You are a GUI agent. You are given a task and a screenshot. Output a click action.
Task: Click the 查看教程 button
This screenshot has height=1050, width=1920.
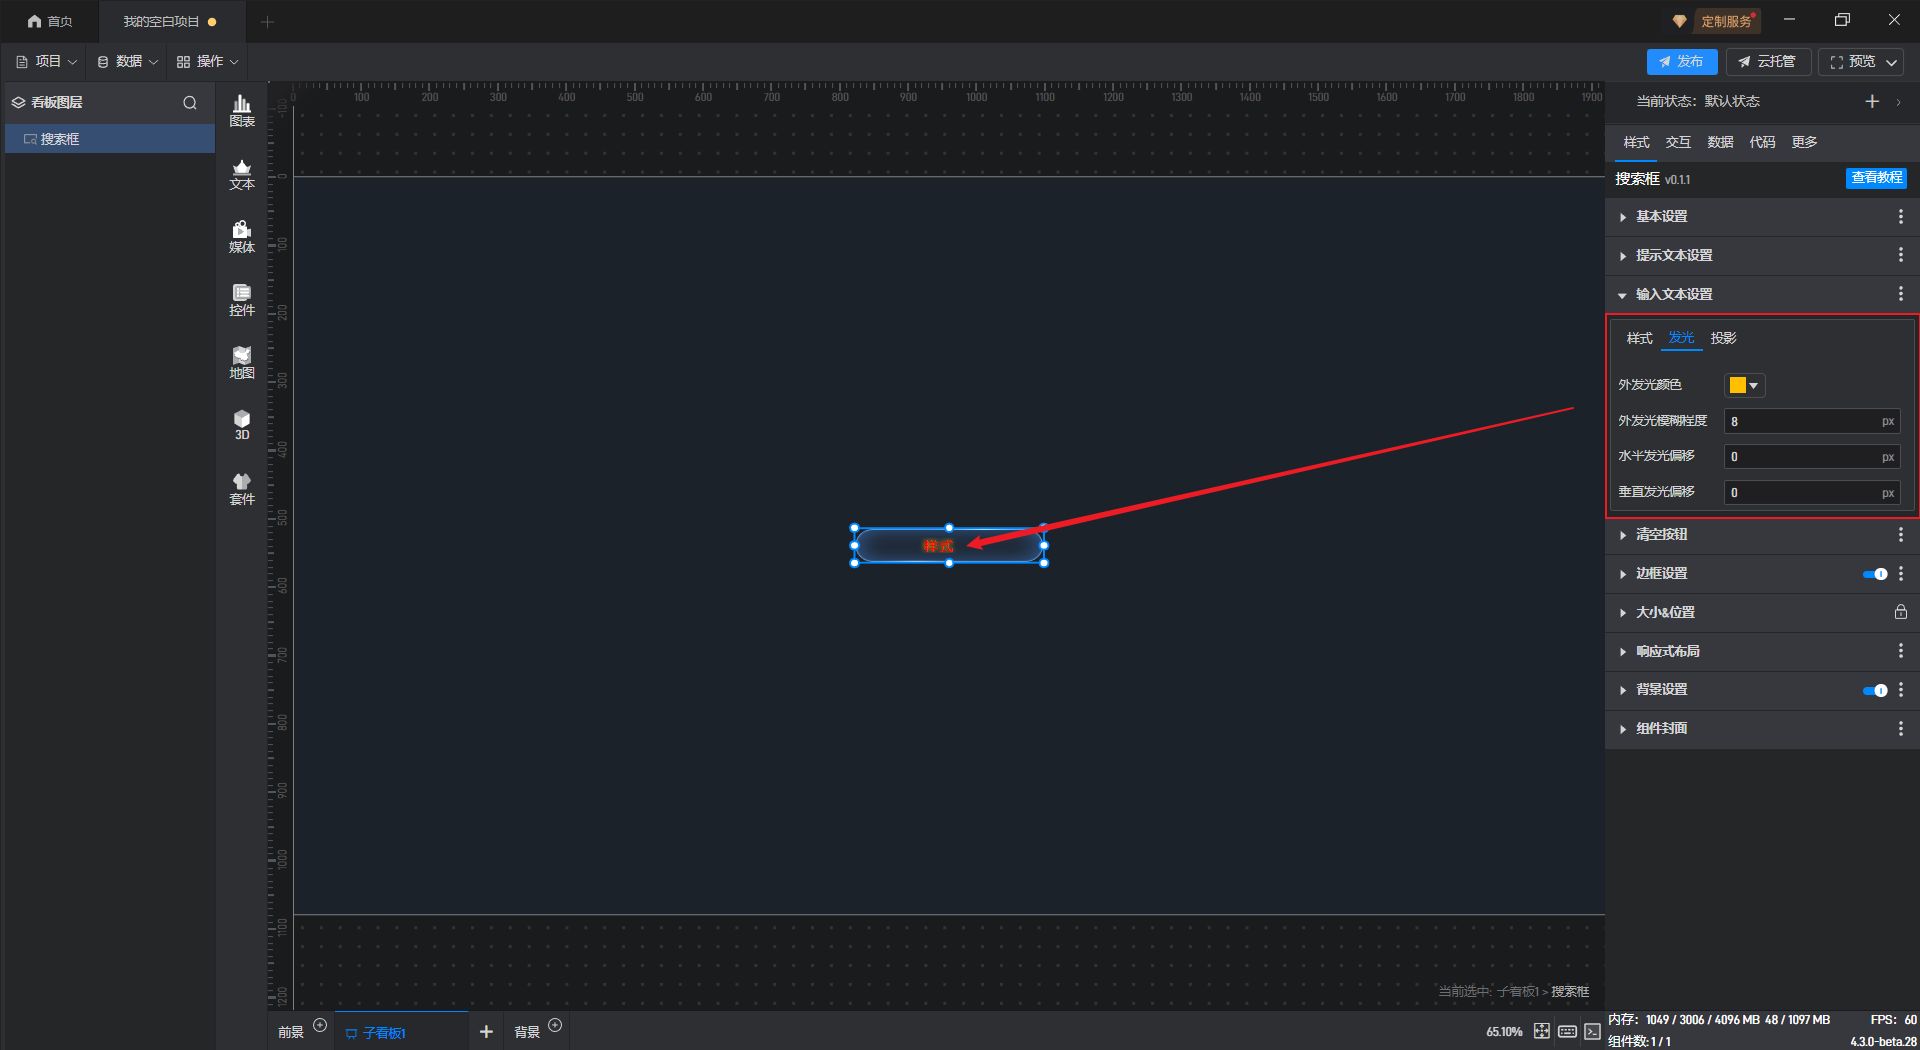(1876, 178)
